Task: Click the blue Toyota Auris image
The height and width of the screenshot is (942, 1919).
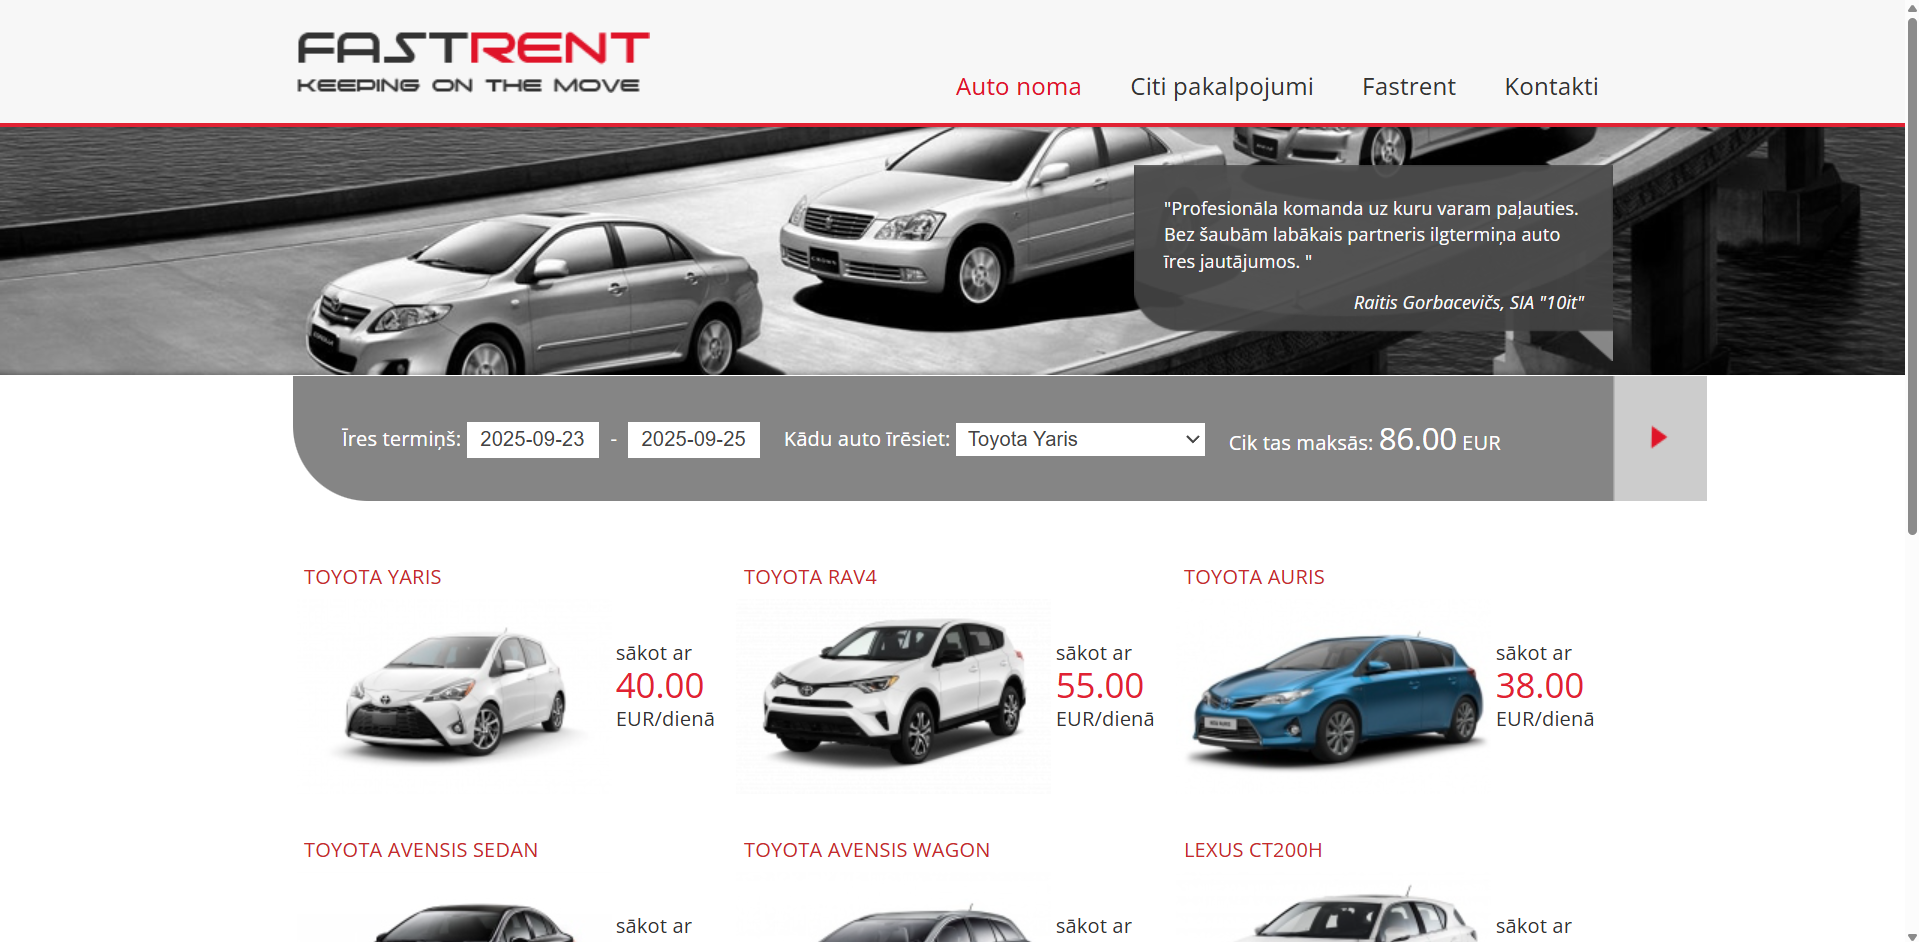Action: [1335, 698]
